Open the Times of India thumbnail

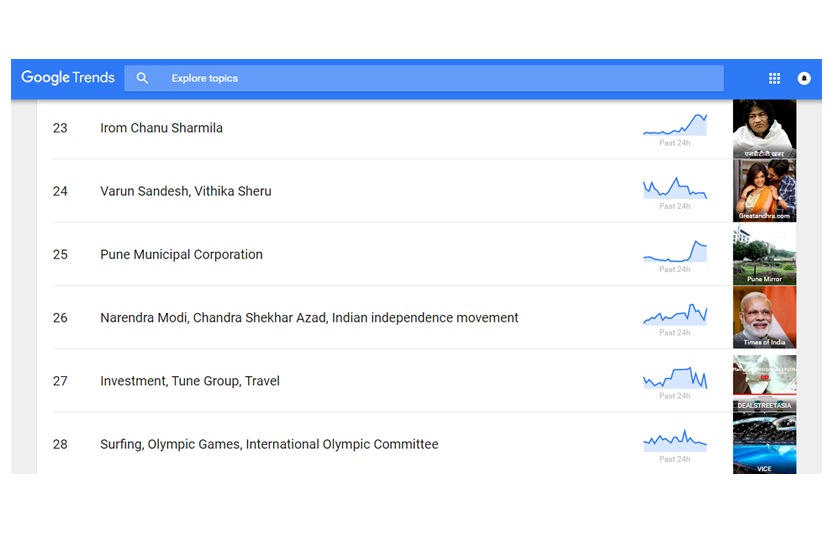[x=764, y=318]
